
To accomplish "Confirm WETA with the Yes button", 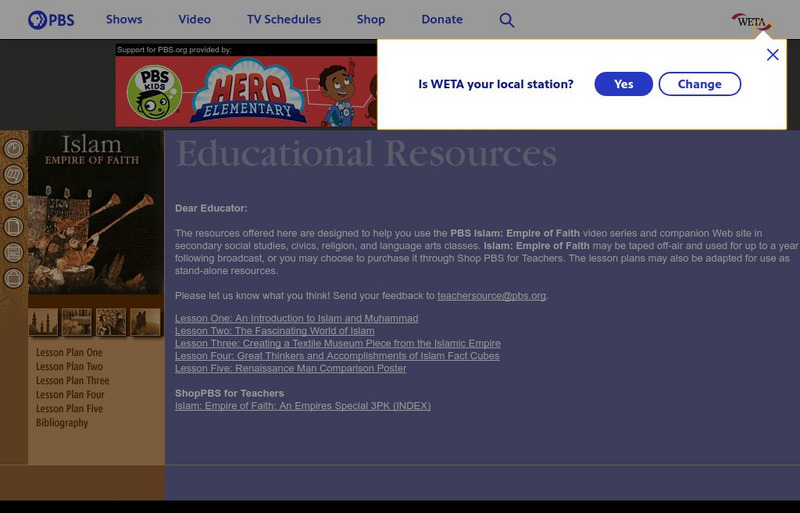I will [x=623, y=84].
